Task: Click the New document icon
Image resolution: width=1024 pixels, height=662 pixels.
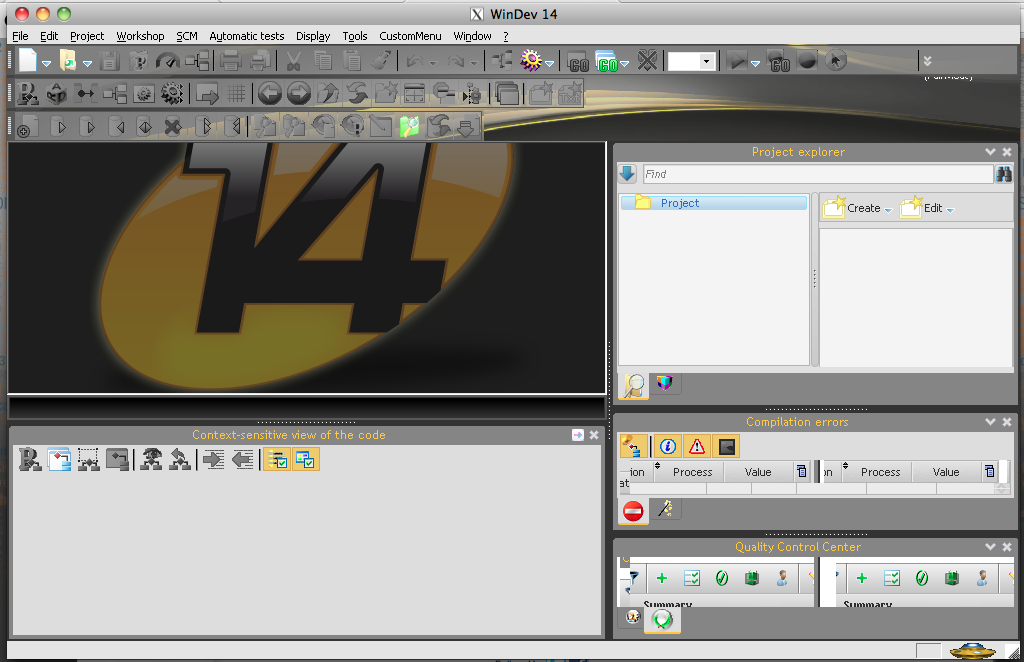Action: pyautogui.click(x=27, y=61)
